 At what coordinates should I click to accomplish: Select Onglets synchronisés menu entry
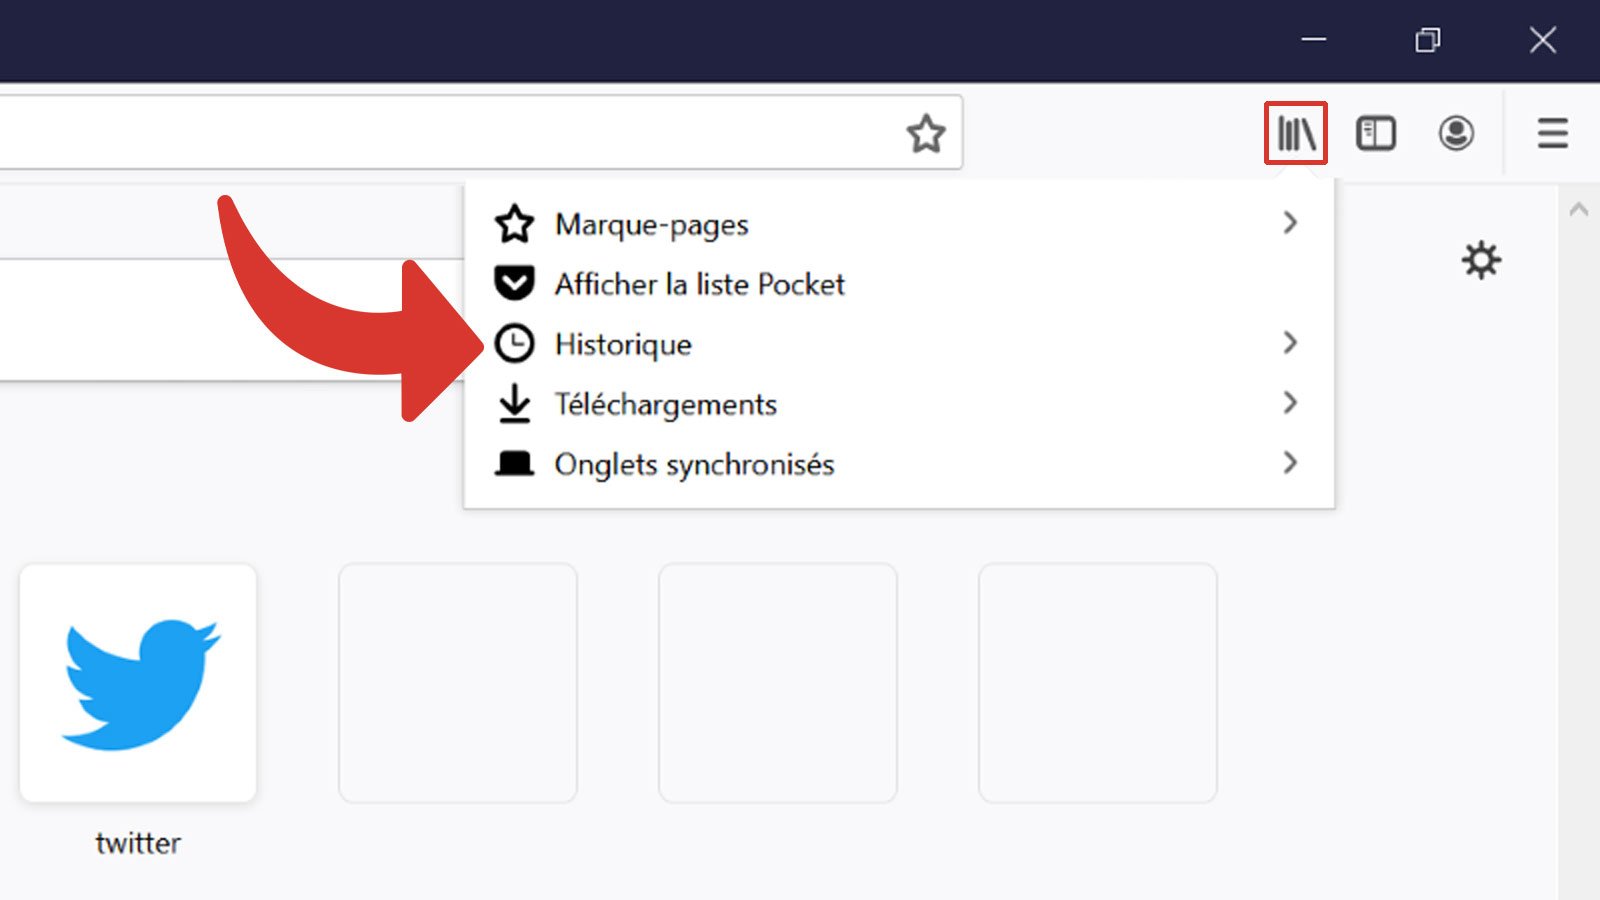(695, 463)
